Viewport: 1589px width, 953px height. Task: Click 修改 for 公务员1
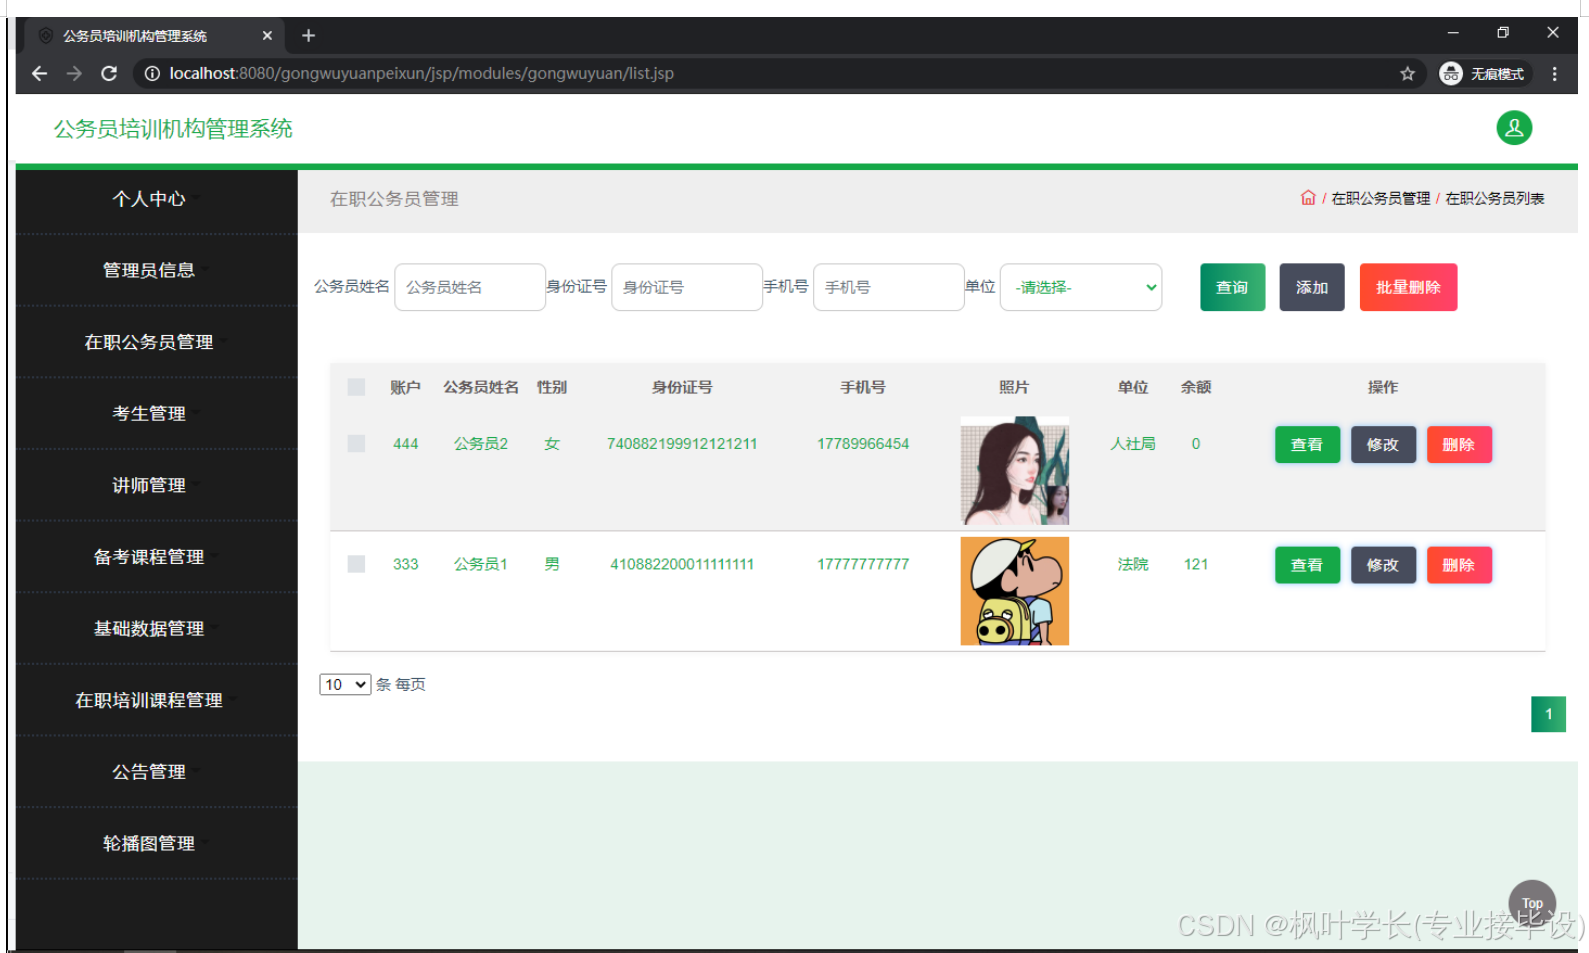click(1383, 565)
